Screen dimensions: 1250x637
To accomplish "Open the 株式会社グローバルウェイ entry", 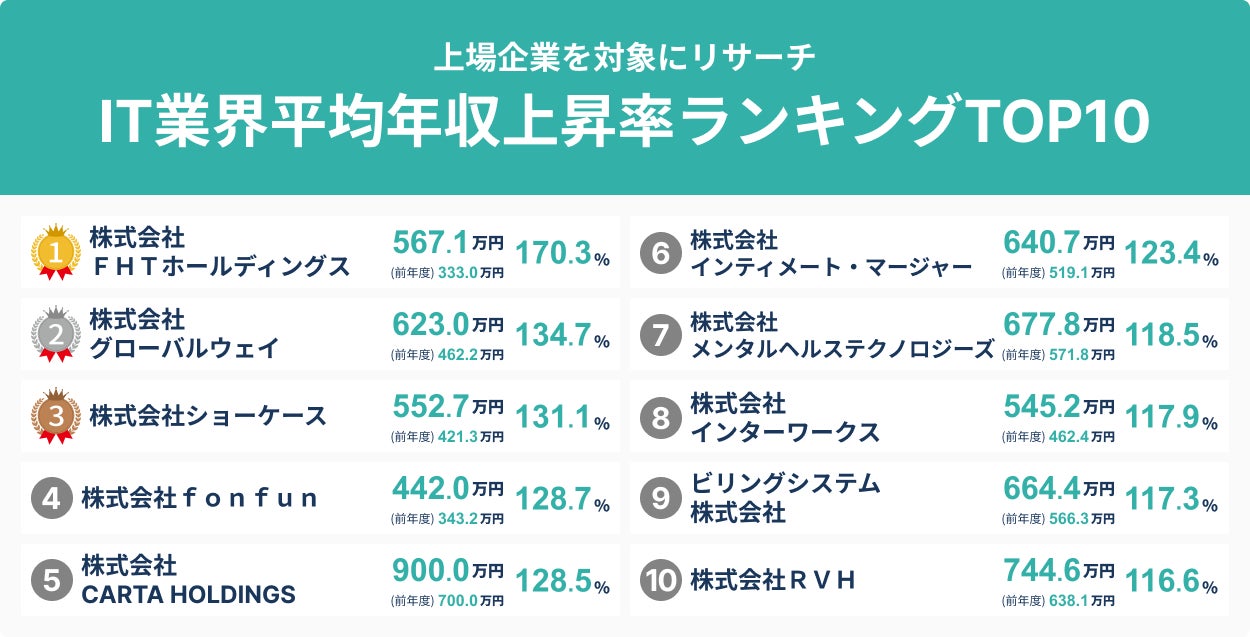I will (x=184, y=334).
